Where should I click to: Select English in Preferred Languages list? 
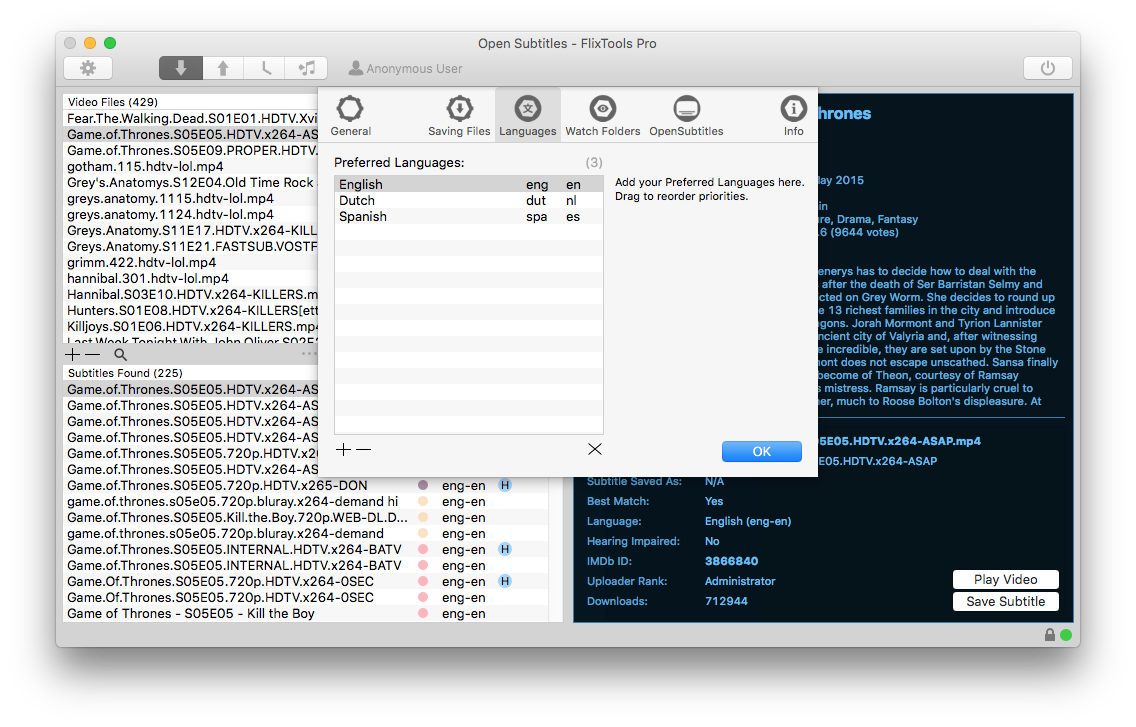469,184
